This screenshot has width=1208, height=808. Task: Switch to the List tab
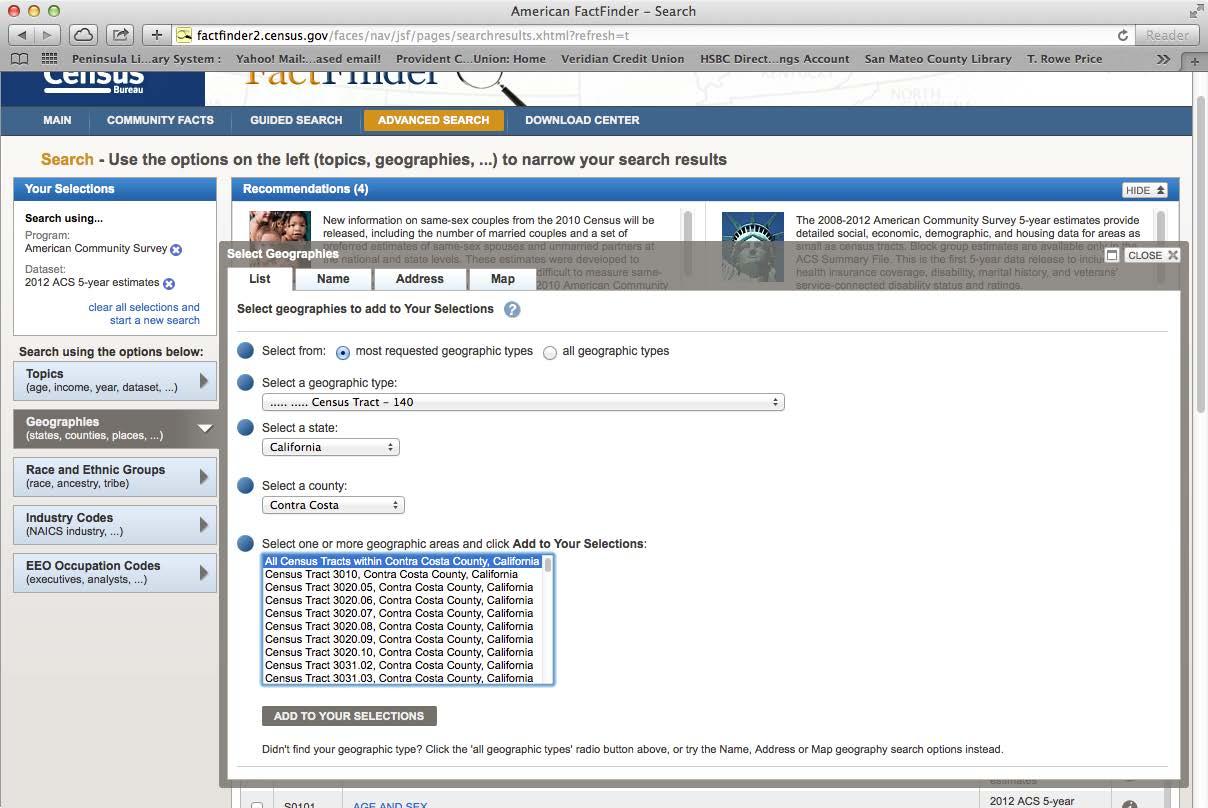click(260, 279)
